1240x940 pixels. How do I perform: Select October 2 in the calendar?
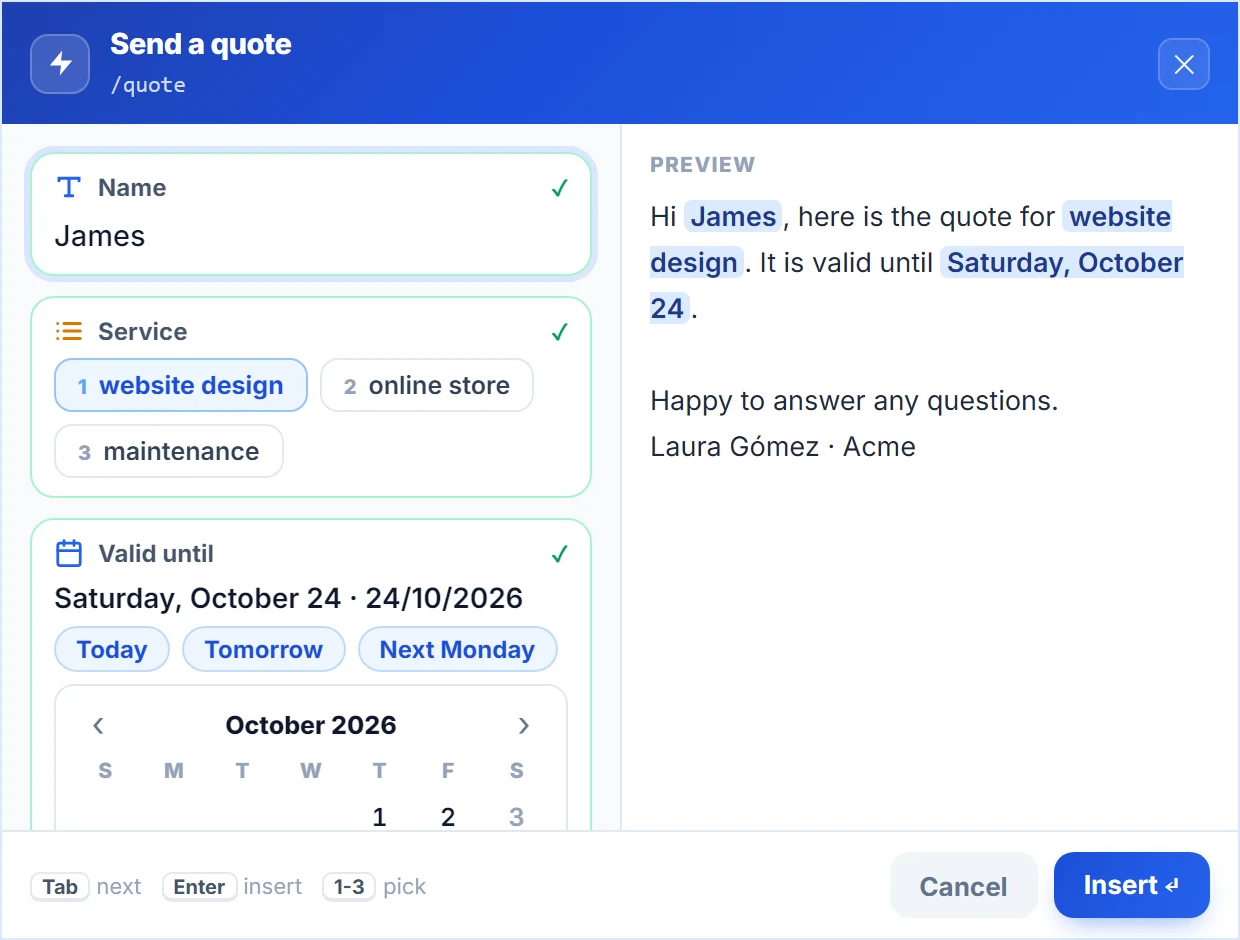[x=448, y=817]
